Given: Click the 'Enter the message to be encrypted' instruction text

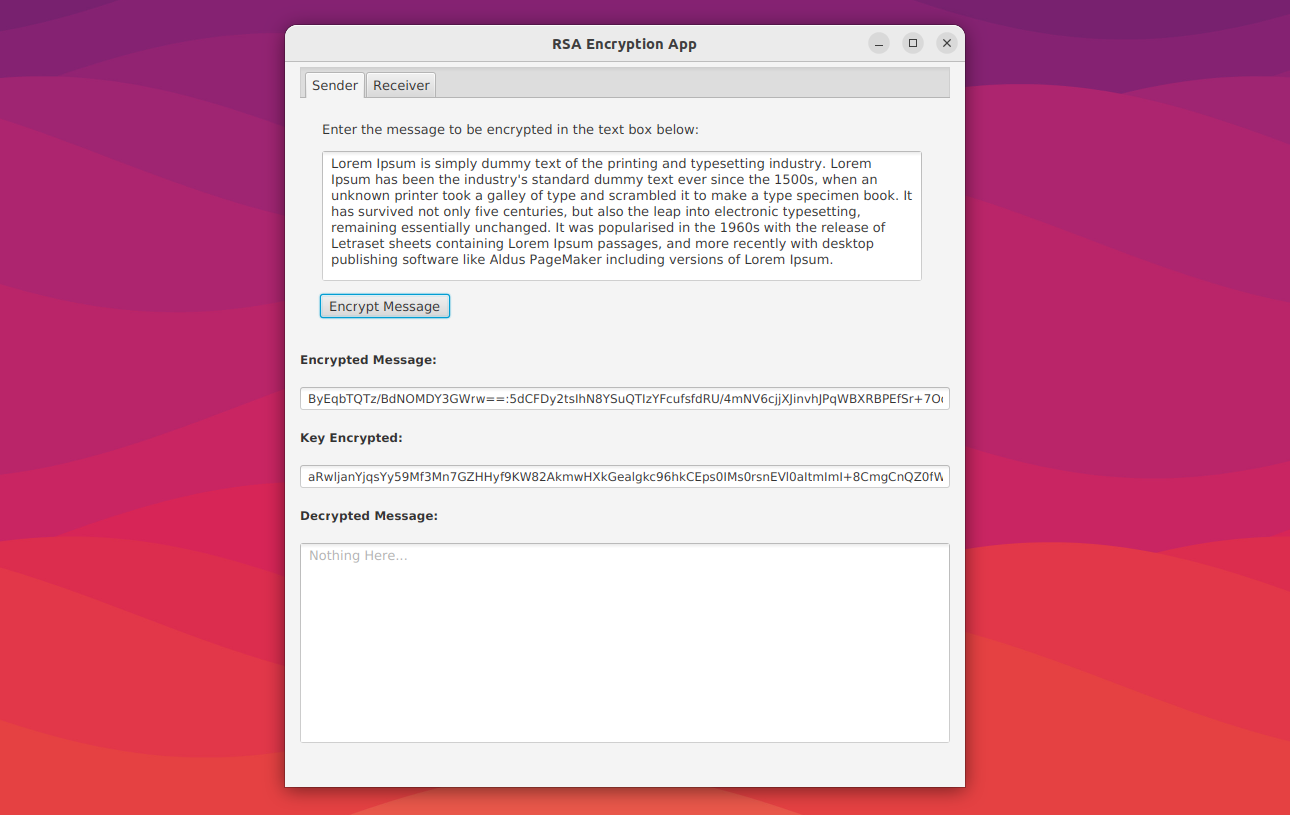Looking at the screenshot, I should coord(510,130).
